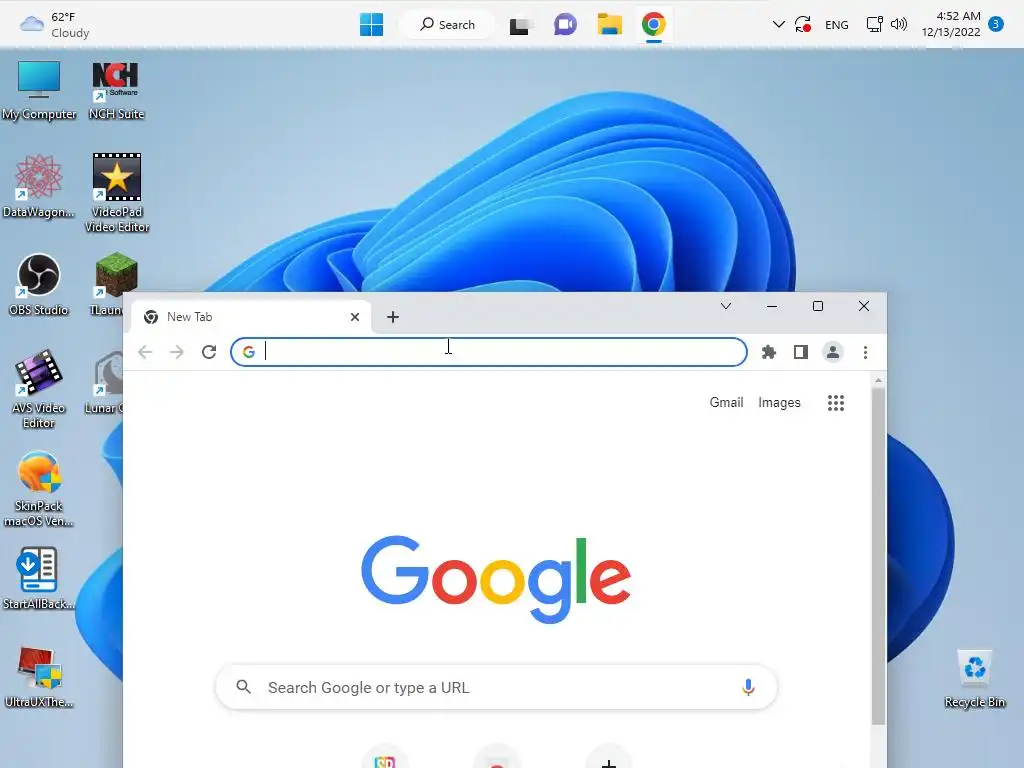Close the New Tab tab
This screenshot has height=768, width=1024.
pyautogui.click(x=355, y=317)
